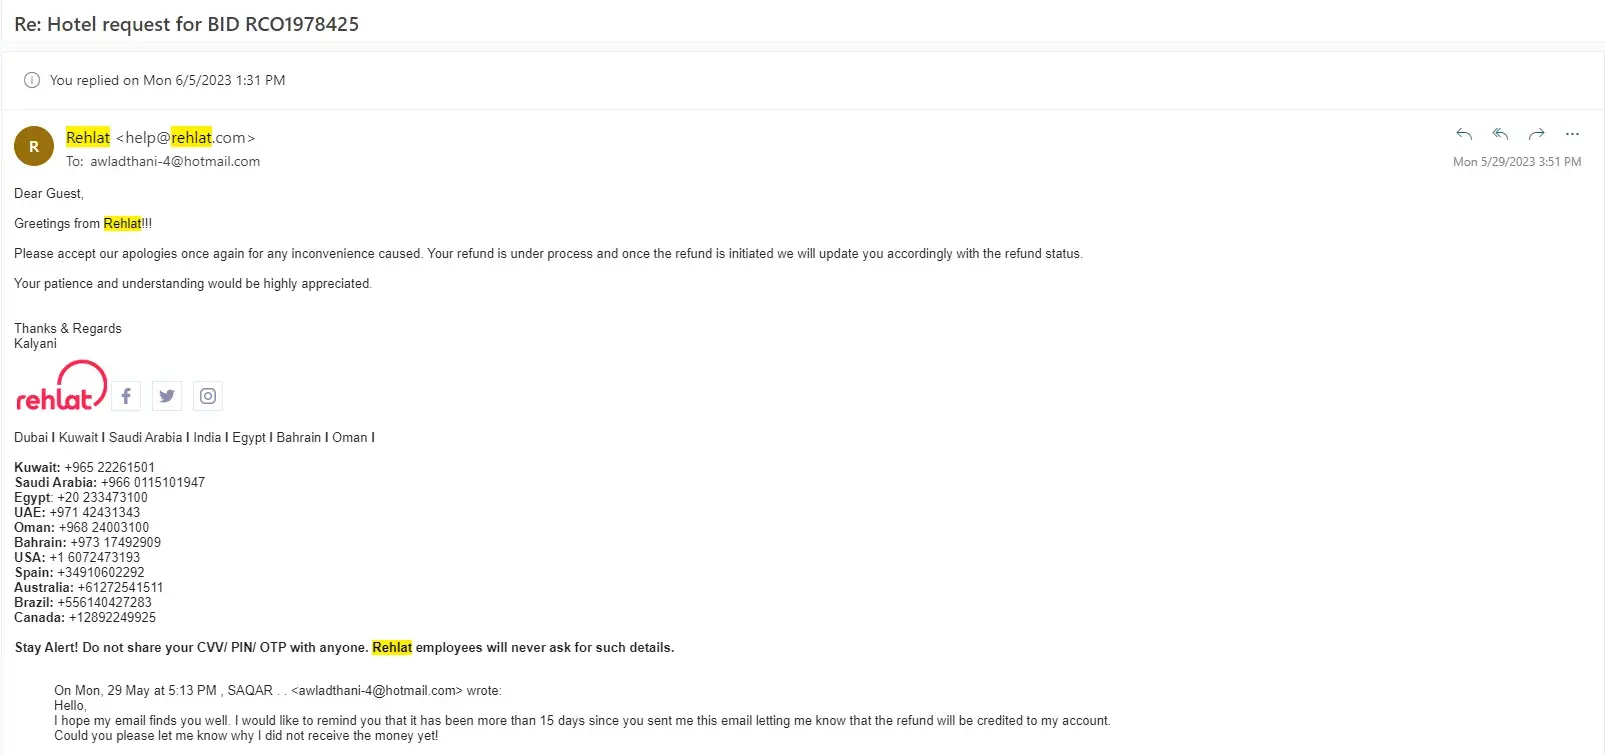The width and height of the screenshot is (1605, 755).
Task: Click the Canada phone number +12892249925
Action: (x=112, y=617)
